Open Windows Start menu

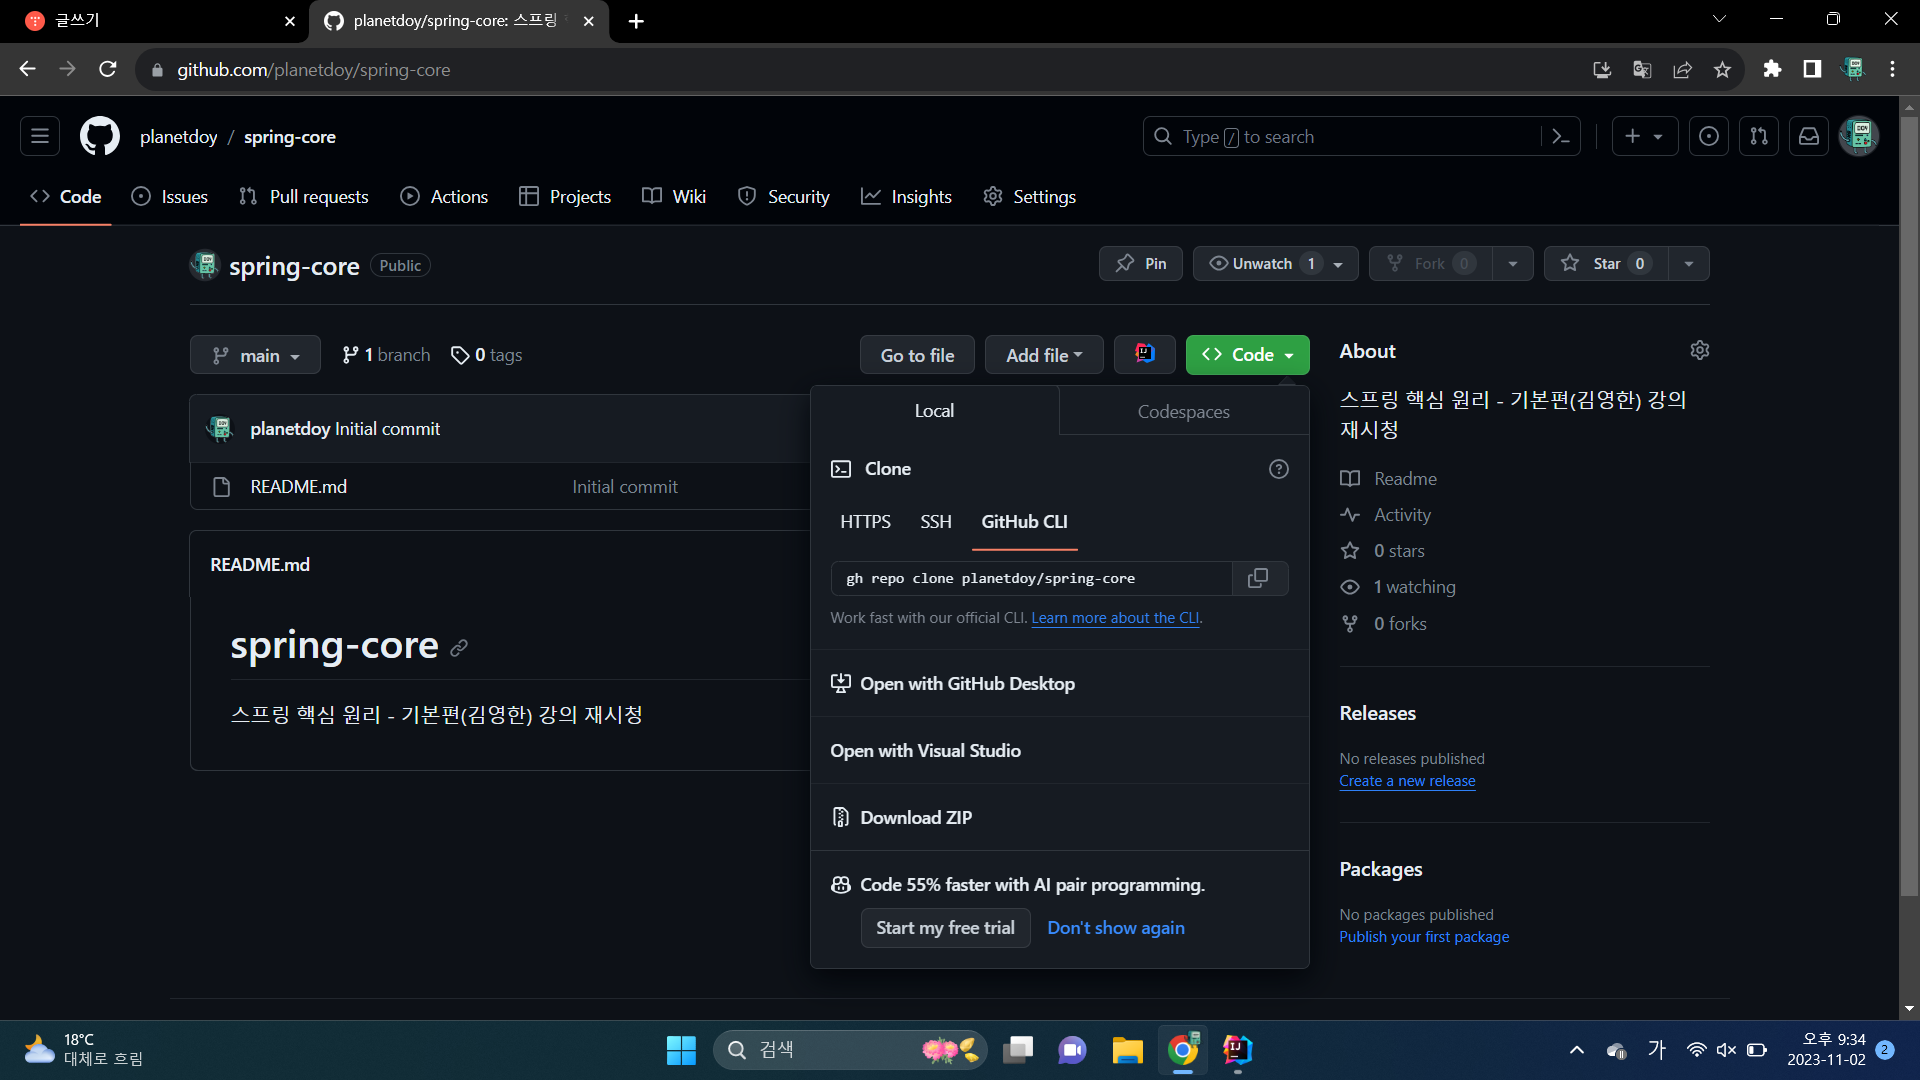pyautogui.click(x=681, y=1050)
